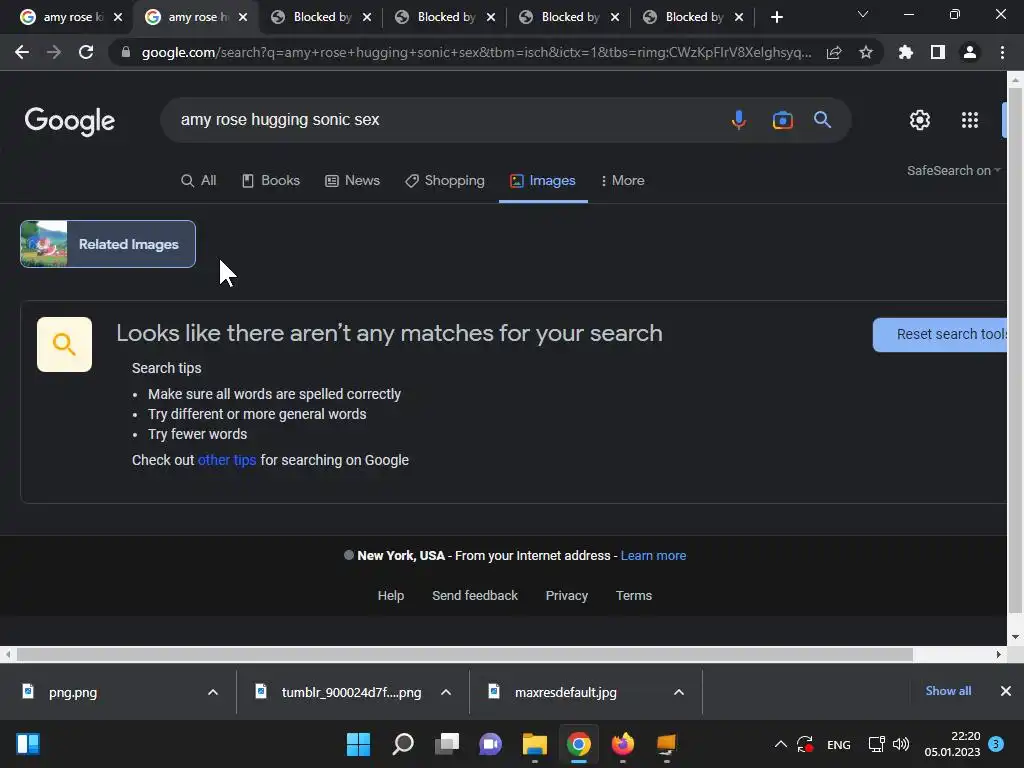The image size is (1024, 768).
Task: Toggle the Chrome side panel icon
Action: (x=938, y=52)
